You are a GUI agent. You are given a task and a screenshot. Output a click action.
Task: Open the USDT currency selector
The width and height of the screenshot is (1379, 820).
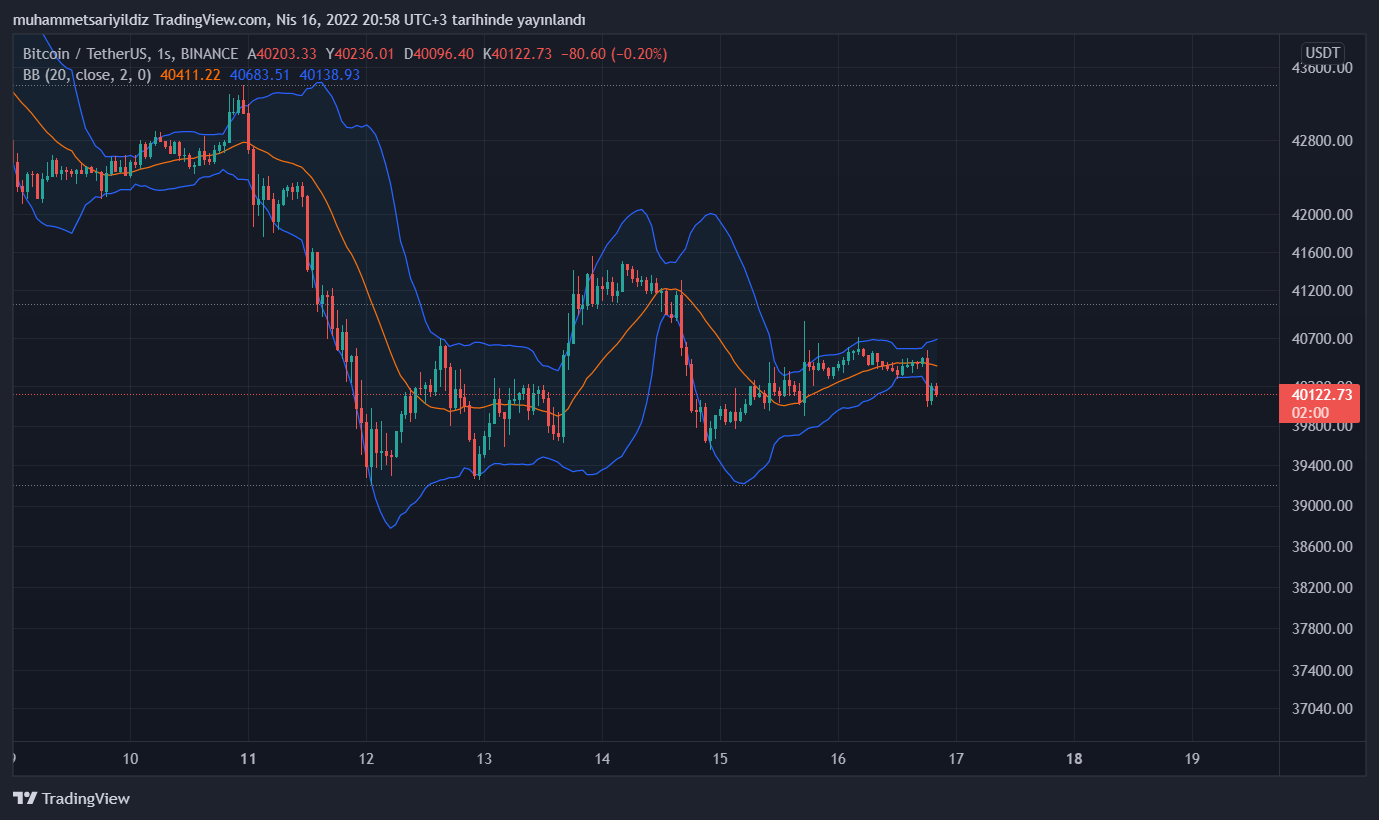[1322, 53]
